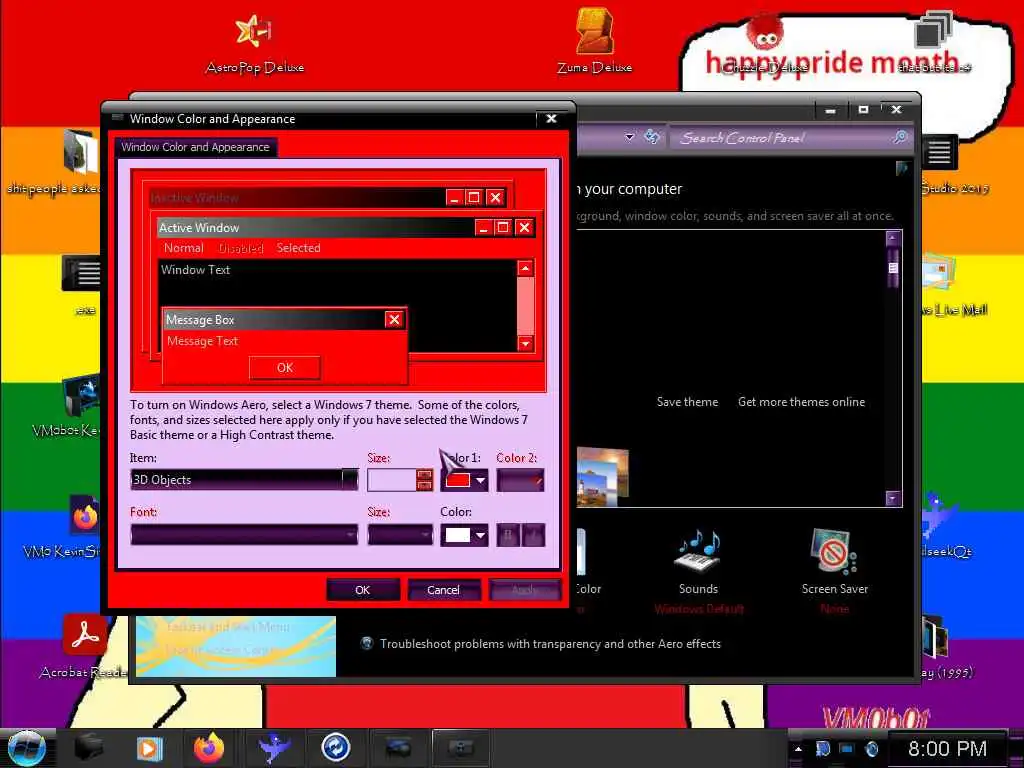
Task: Click Disabled menu item in preview
Action: coord(241,248)
